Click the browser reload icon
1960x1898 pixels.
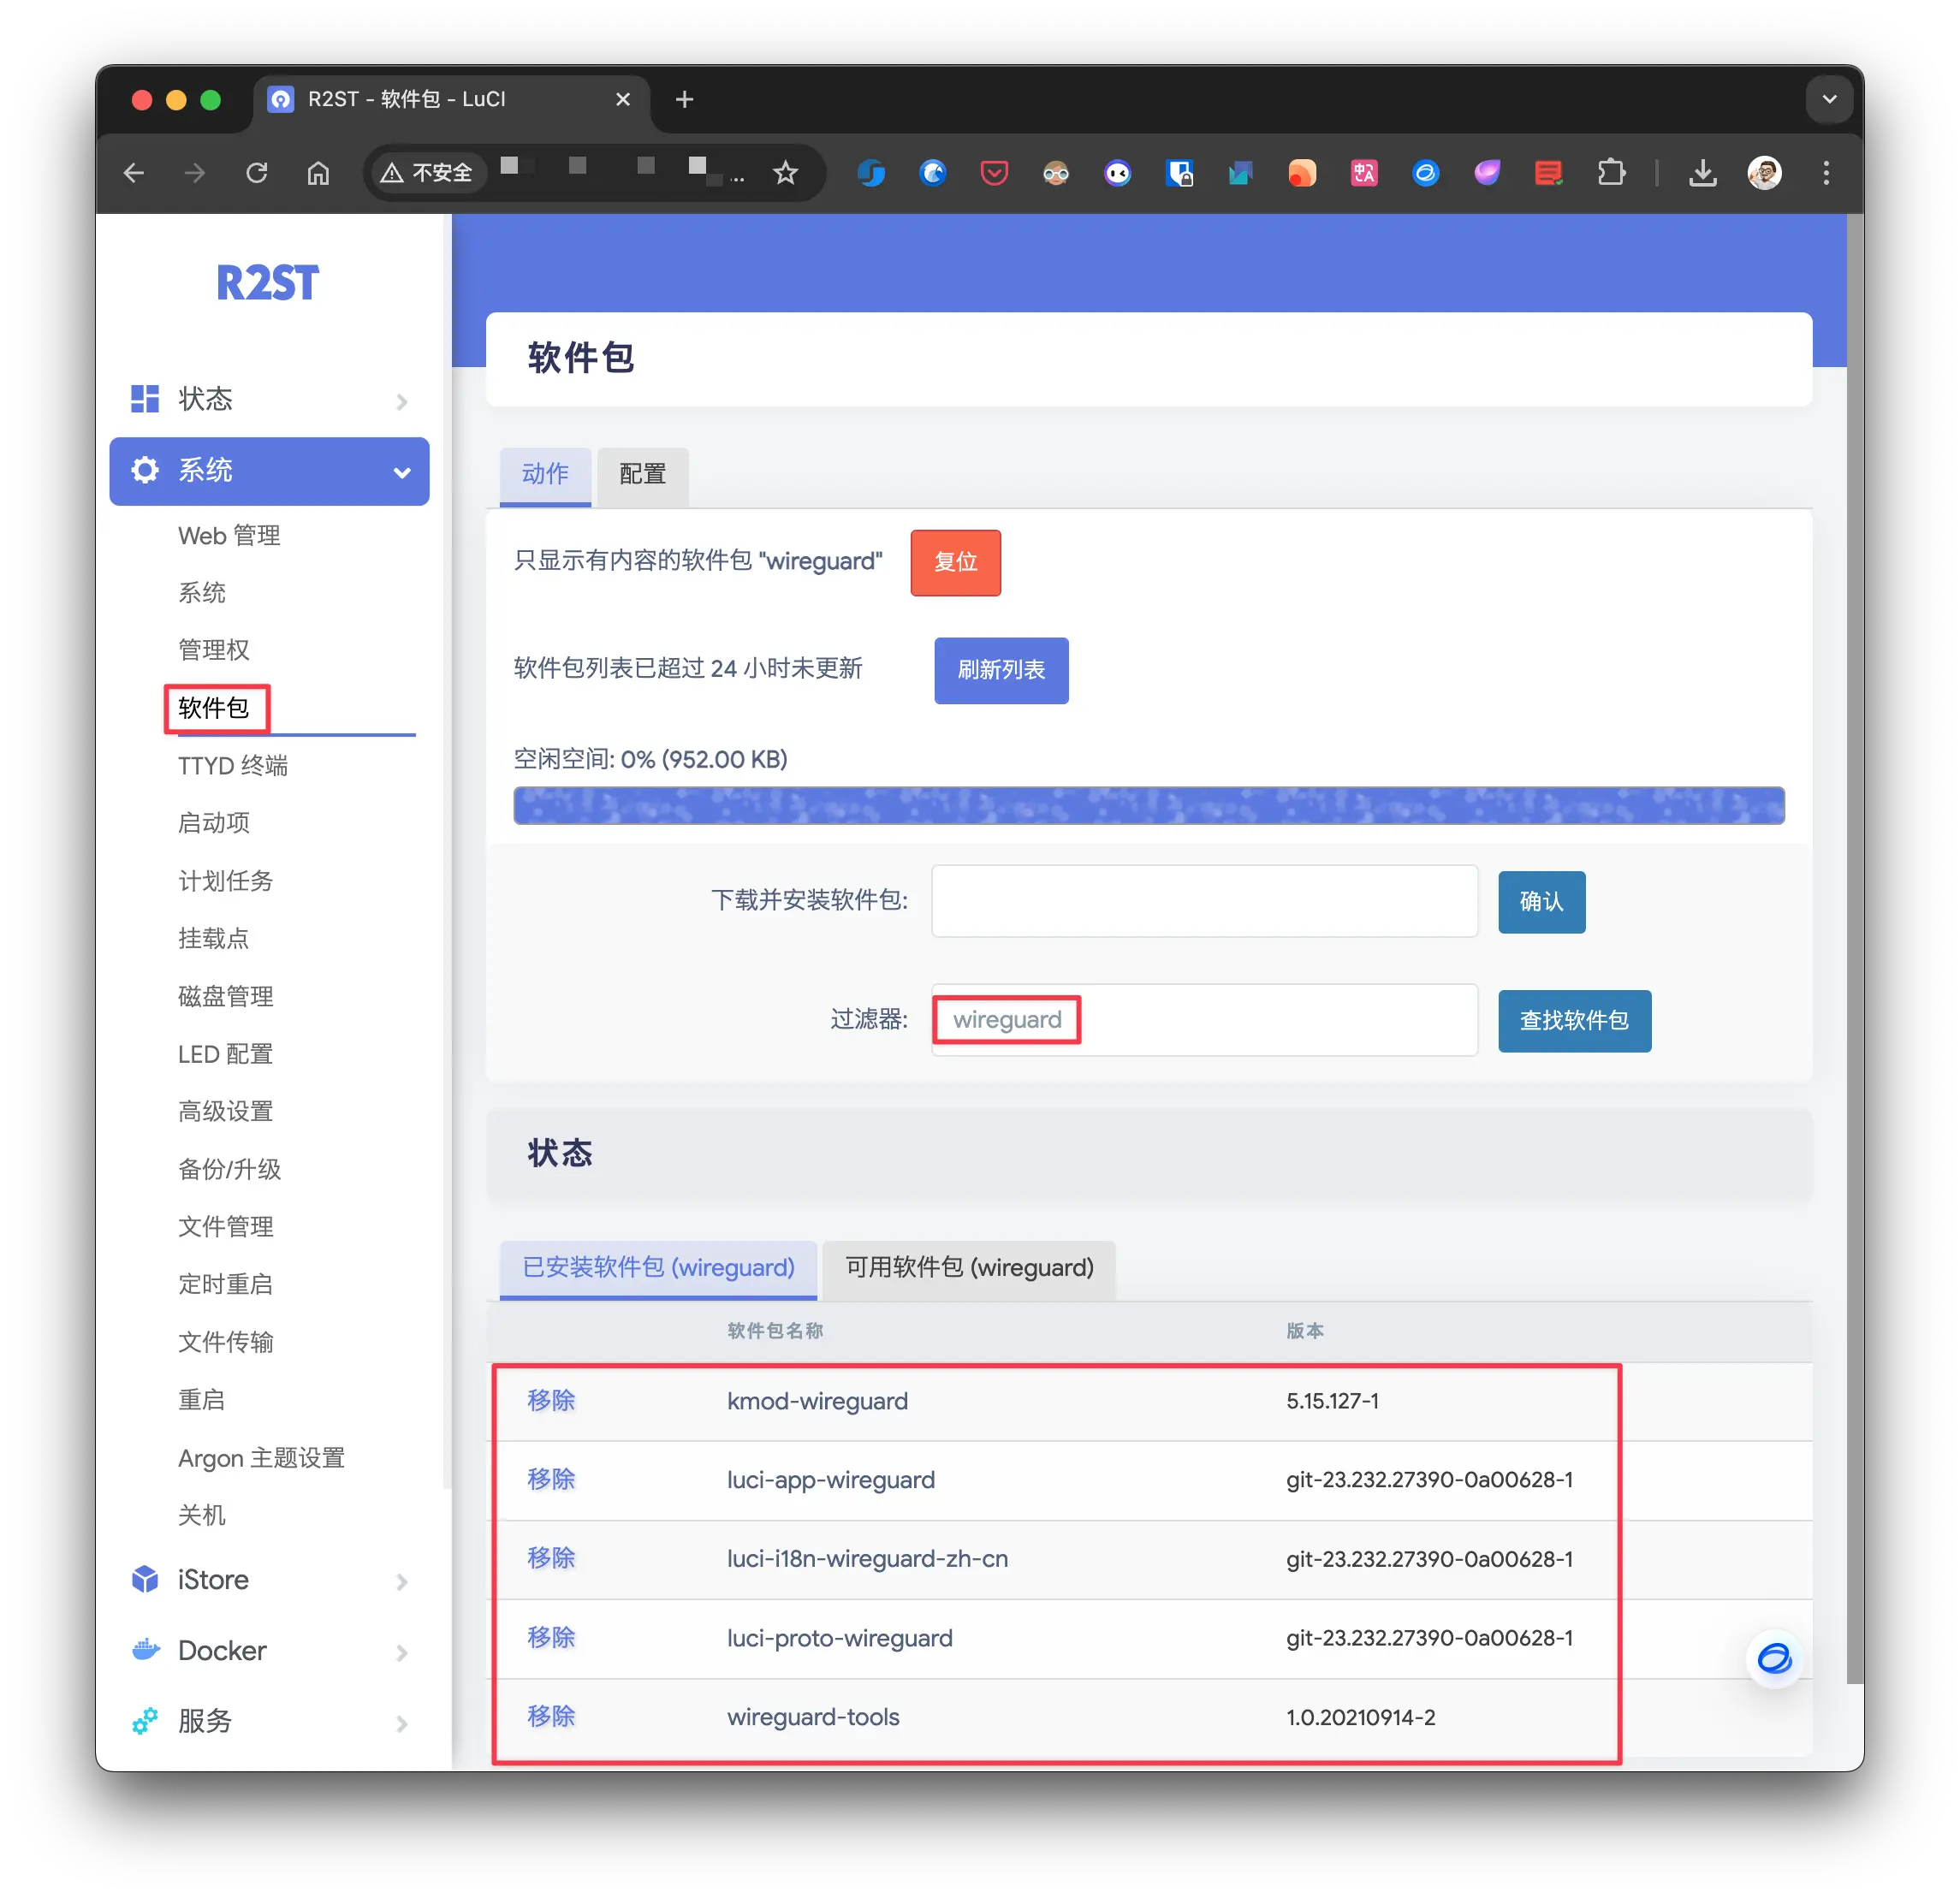[x=257, y=173]
